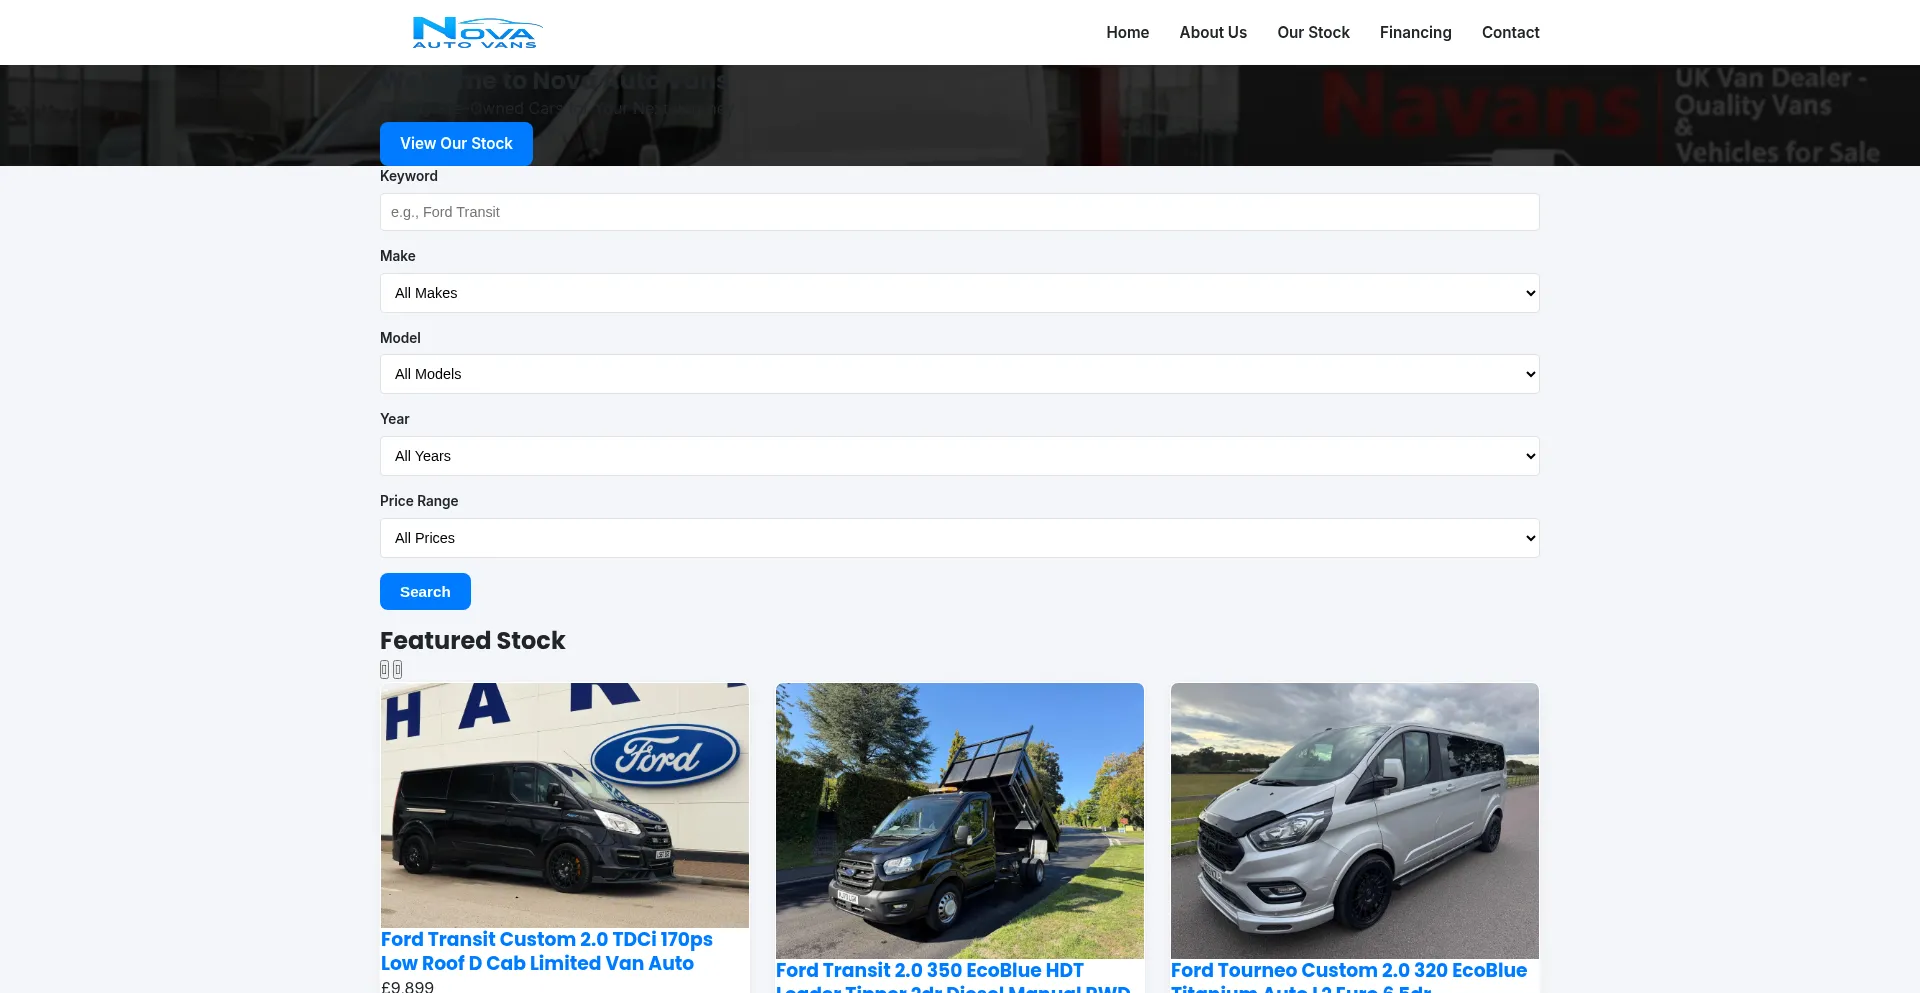Click the Nova Auto Vans logo
Screen dimensions: 1920x993
(477, 32)
